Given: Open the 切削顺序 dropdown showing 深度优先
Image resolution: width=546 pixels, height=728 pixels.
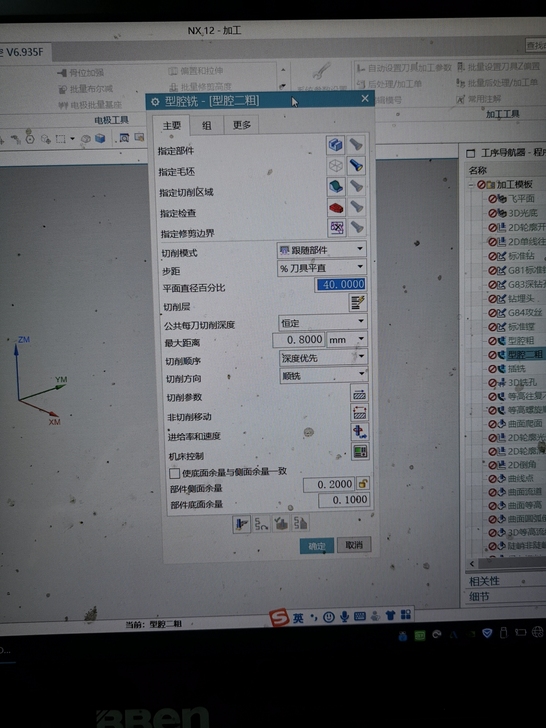Looking at the screenshot, I should [324, 358].
